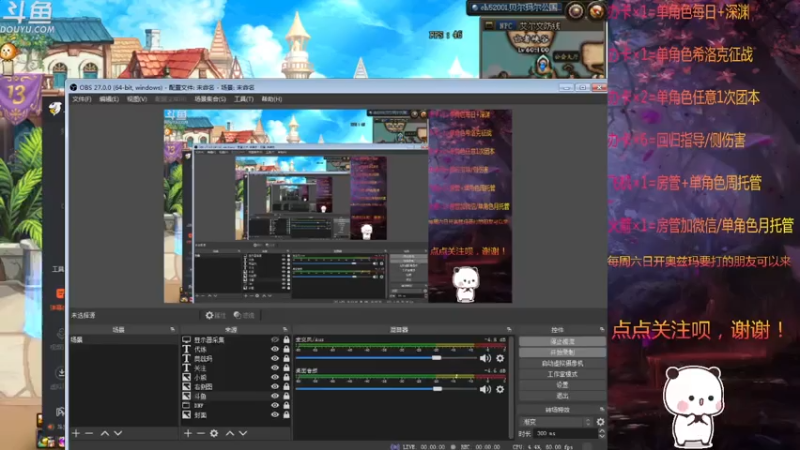Image resolution: width=800 pixels, height=450 pixels.
Task: Click the Audio Mixer vertical scrollbar
Action: click(x=511, y=386)
